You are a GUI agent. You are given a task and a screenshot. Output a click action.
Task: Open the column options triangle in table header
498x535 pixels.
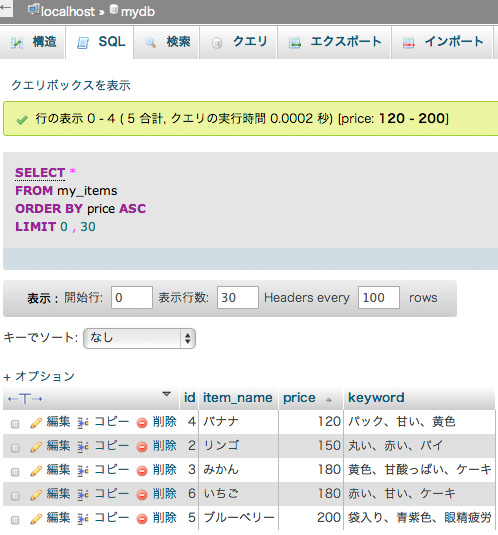click(x=166, y=394)
